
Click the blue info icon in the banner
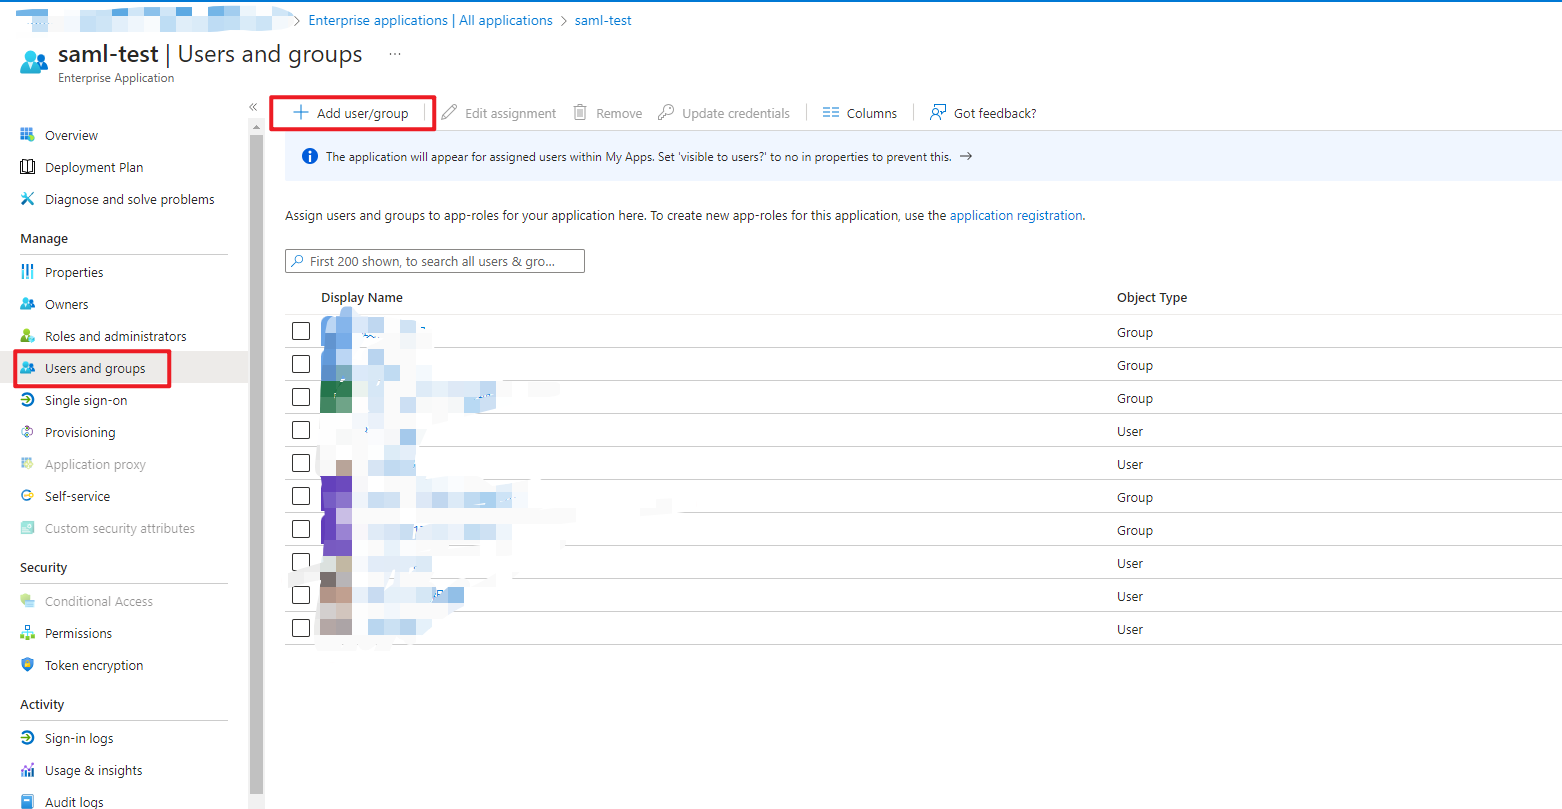point(310,156)
